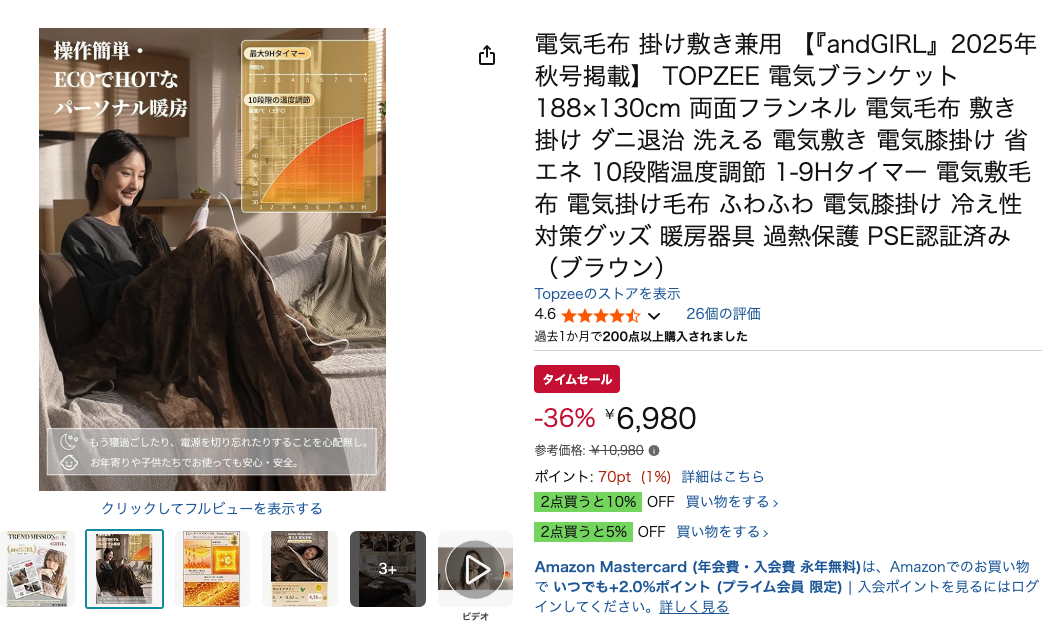Click the main product image
Image resolution: width=1060 pixels, height=630 pixels.
[x=212, y=260]
